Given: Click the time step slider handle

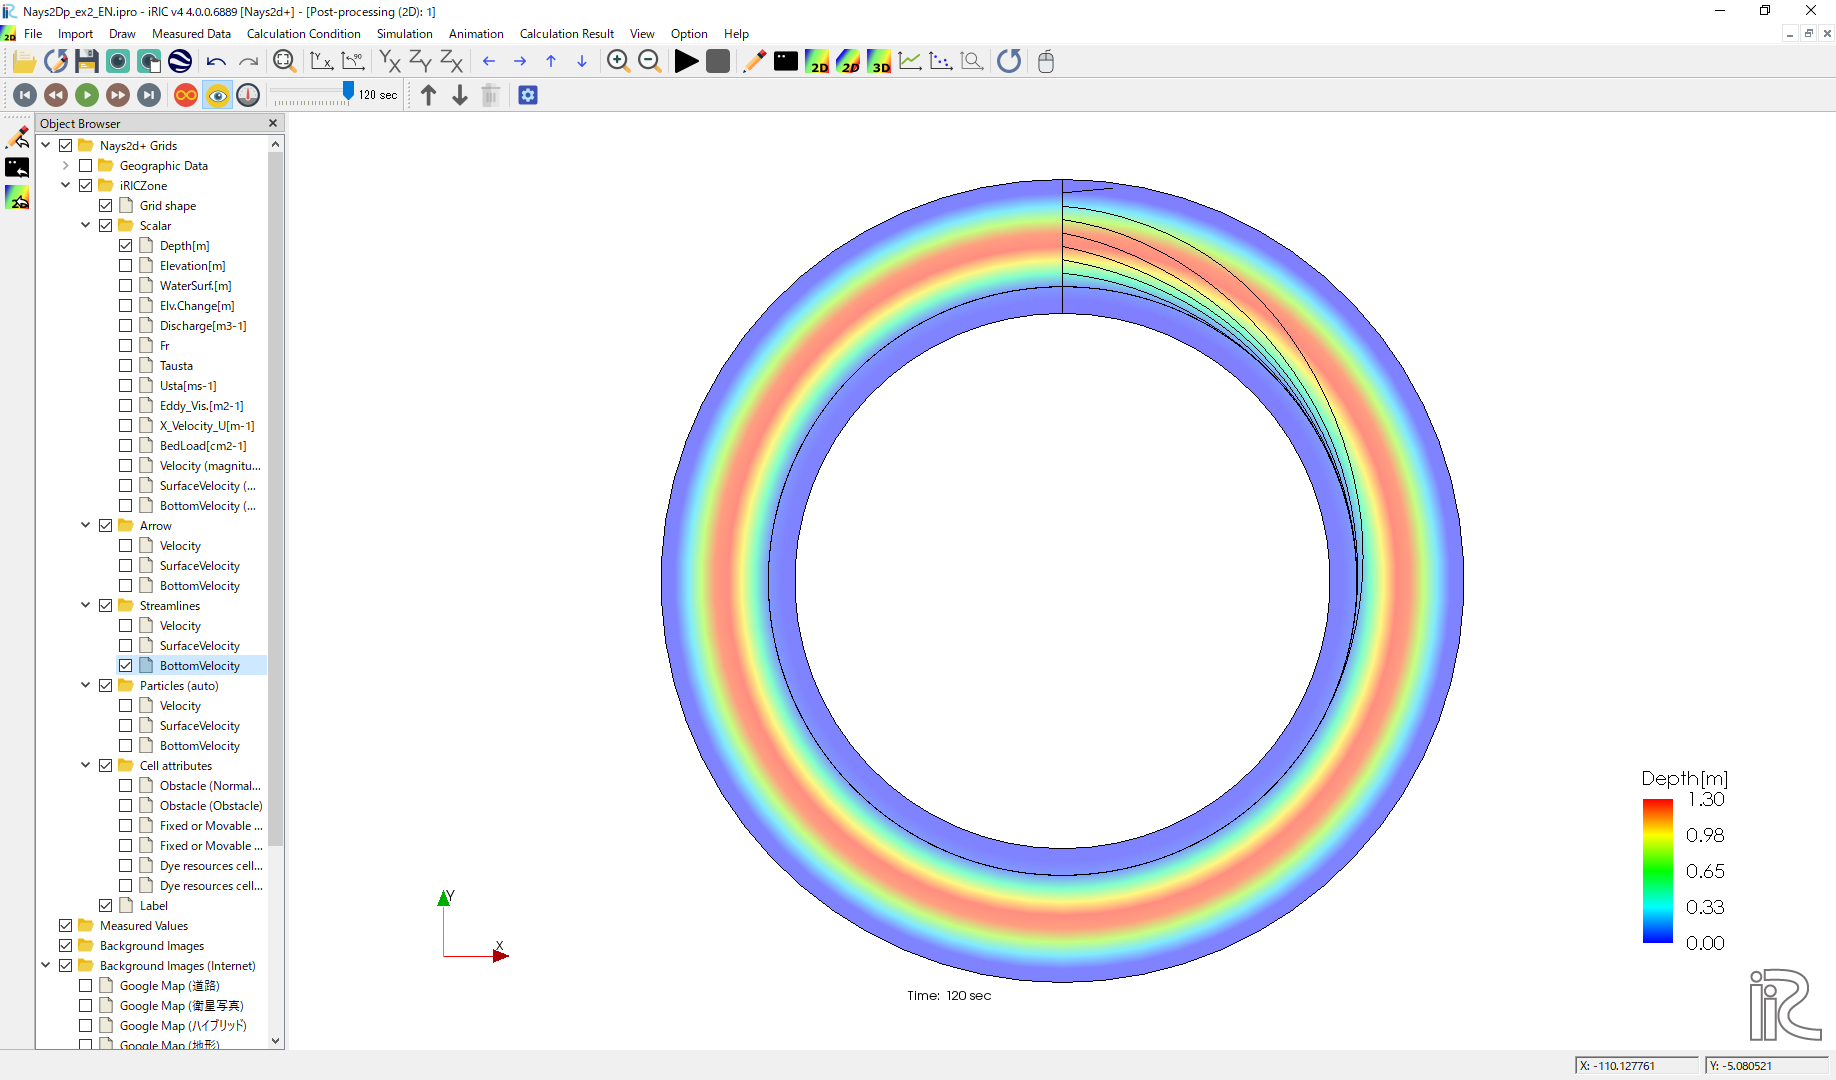Looking at the screenshot, I should (x=348, y=91).
